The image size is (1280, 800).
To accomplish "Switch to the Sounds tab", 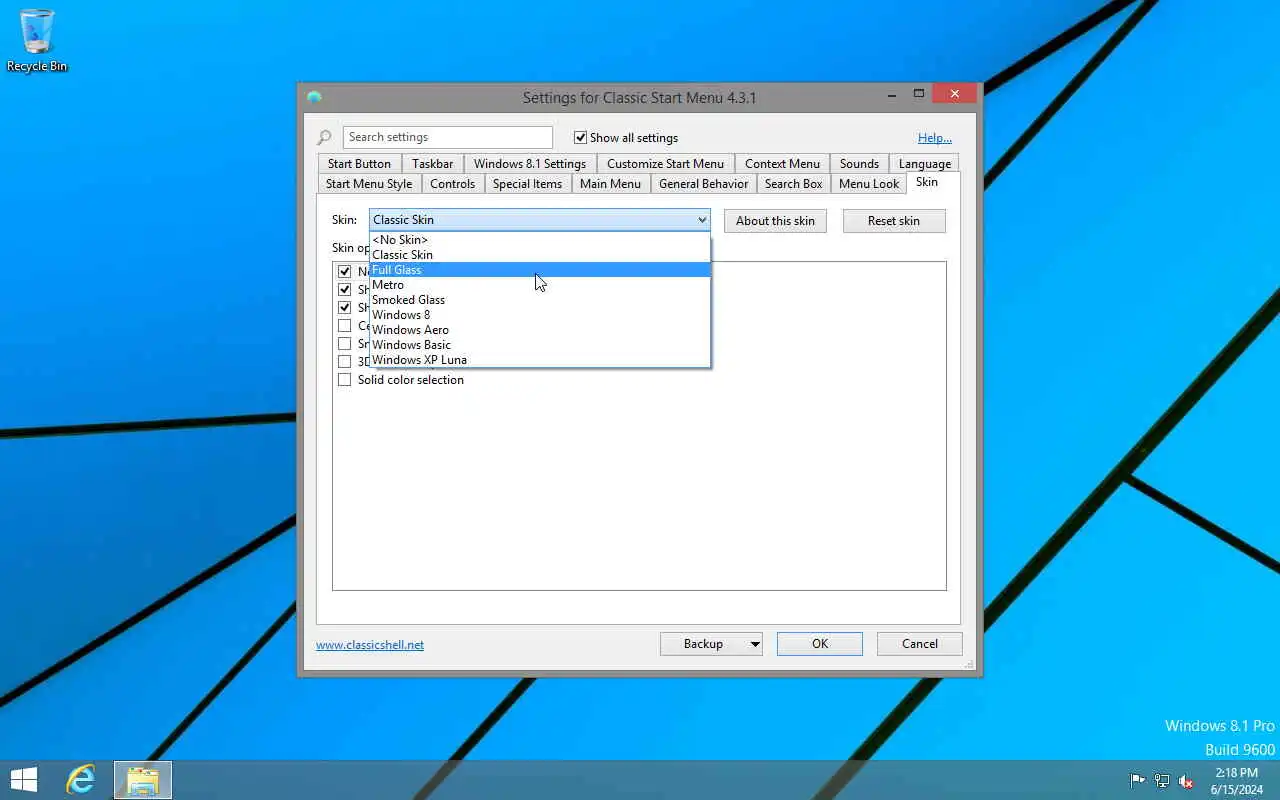I will tap(859, 164).
